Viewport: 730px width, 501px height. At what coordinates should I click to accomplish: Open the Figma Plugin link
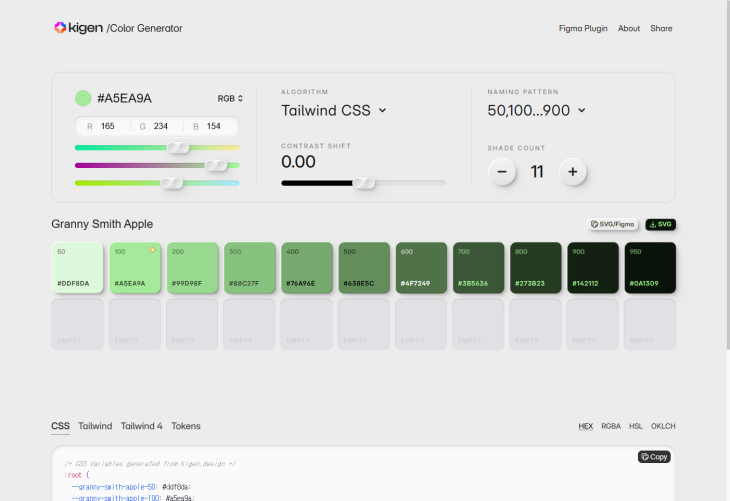coord(583,28)
